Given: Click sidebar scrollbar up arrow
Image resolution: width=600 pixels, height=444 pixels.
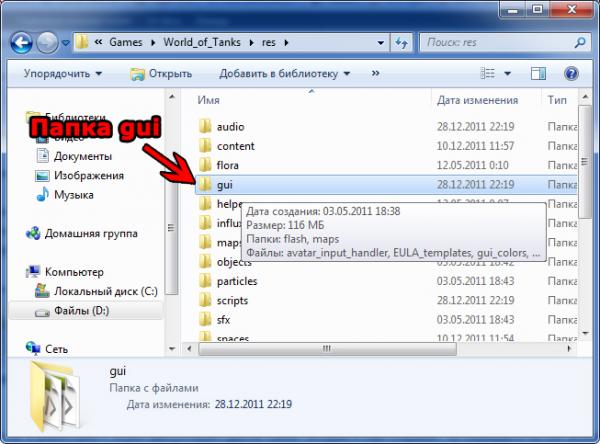Looking at the screenshot, I should [172, 97].
